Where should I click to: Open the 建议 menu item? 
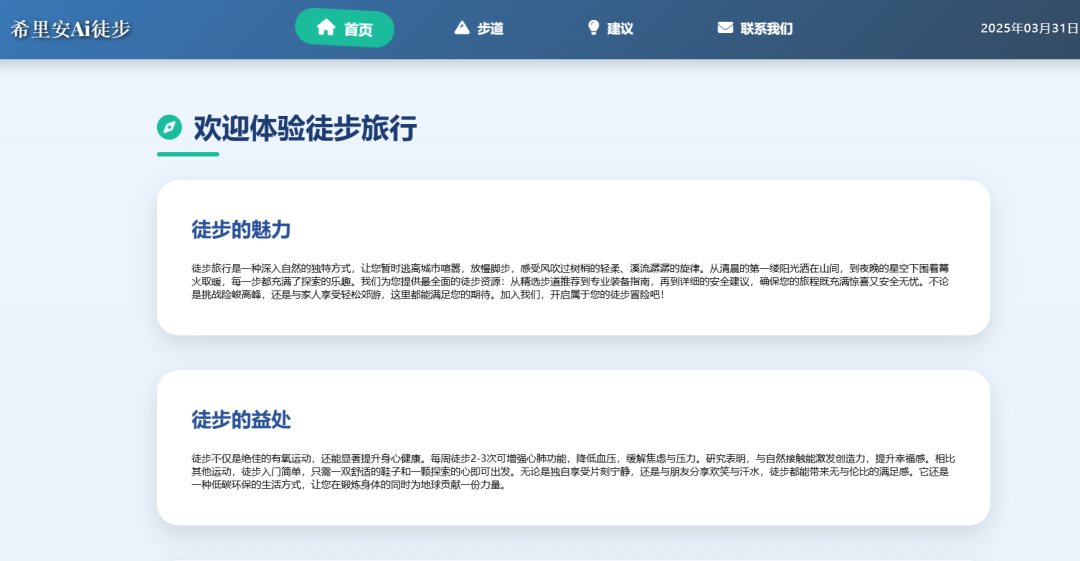tap(610, 28)
